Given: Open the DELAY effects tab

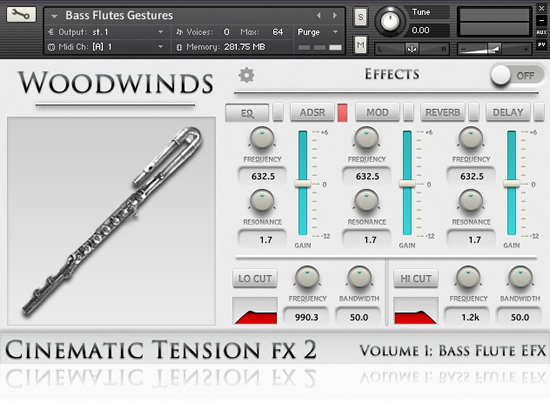Looking at the screenshot, I should [x=508, y=112].
